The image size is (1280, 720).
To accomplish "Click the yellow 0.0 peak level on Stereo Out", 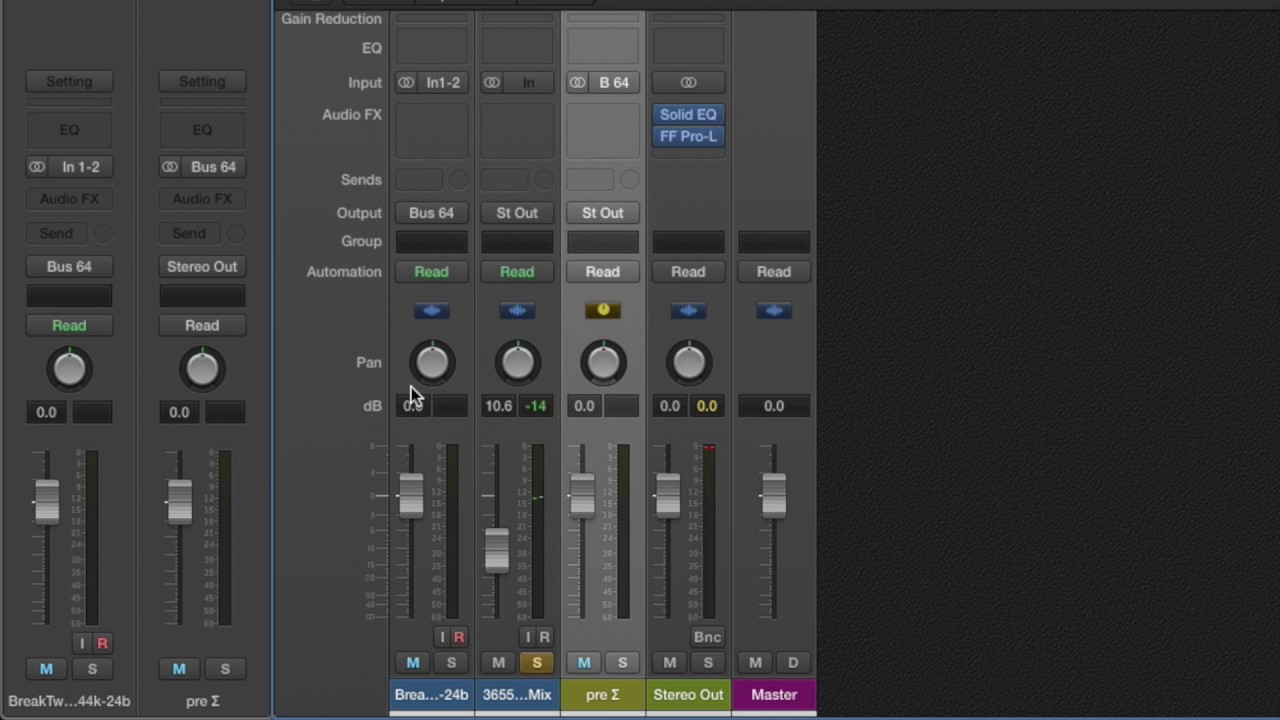I will point(707,406).
